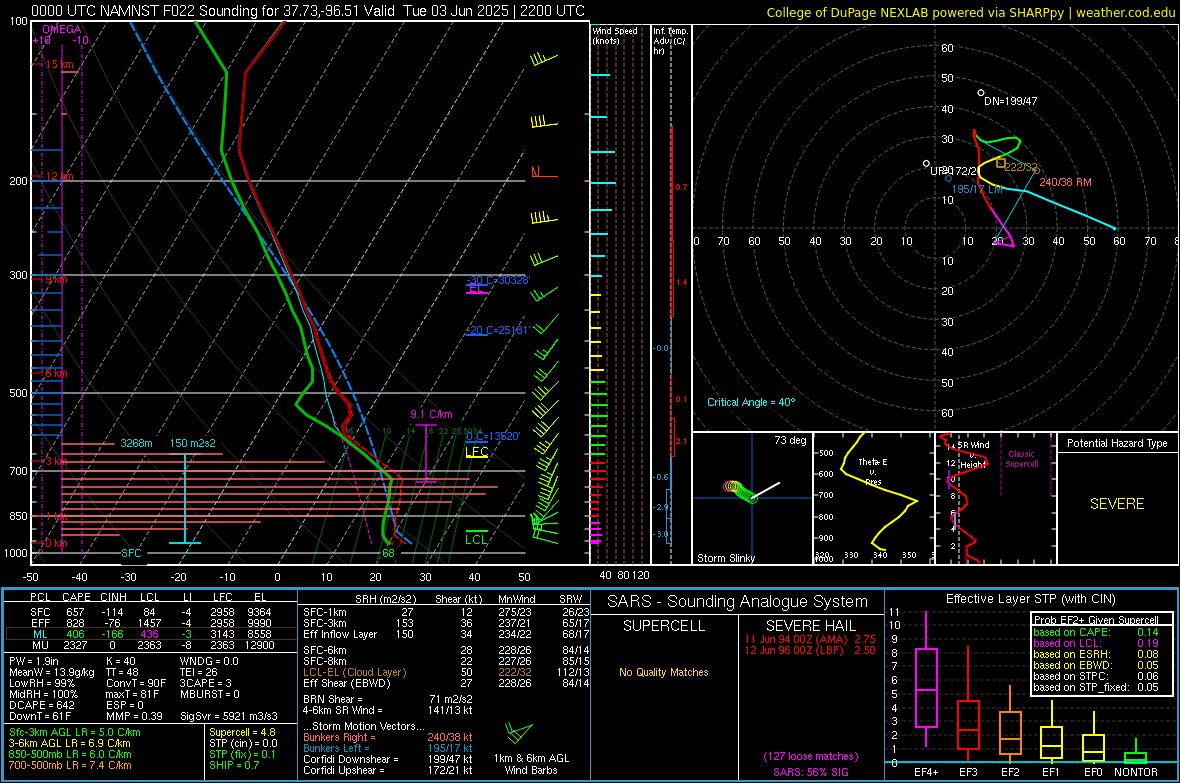Click the '12 km' height marker

[x=59, y=176]
